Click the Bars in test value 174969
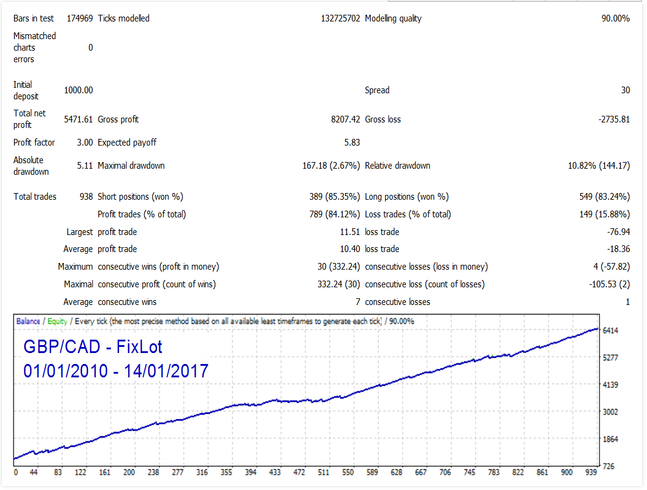This screenshot has height=490, width=647. click(x=80, y=19)
